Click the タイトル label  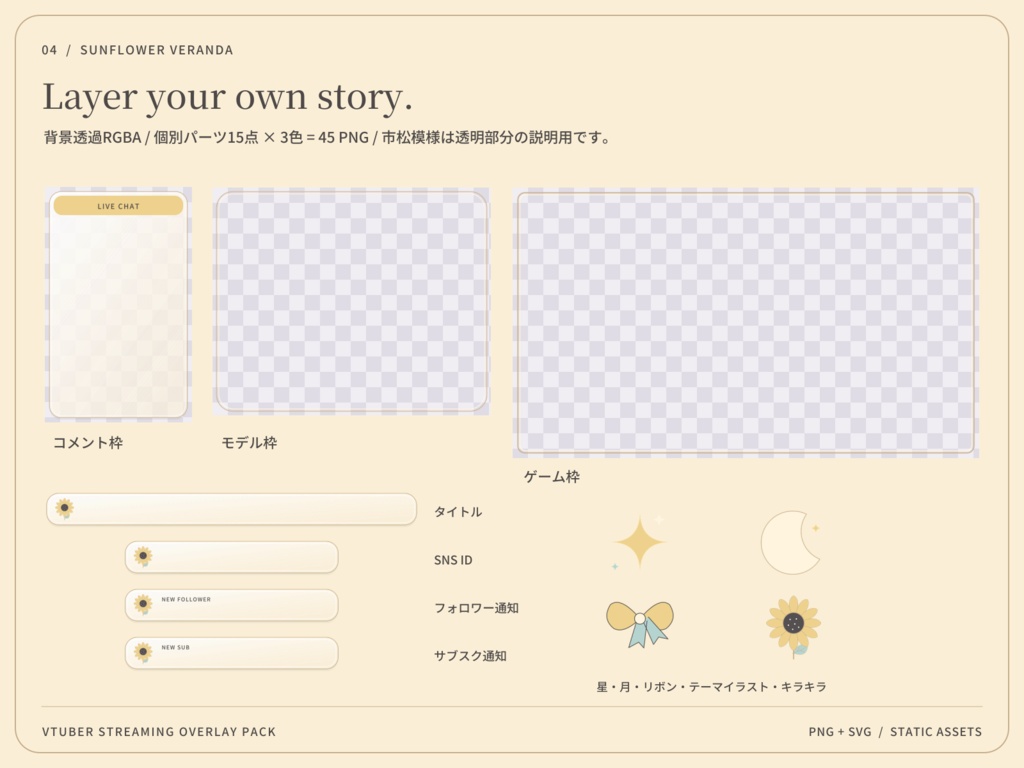[x=458, y=512]
